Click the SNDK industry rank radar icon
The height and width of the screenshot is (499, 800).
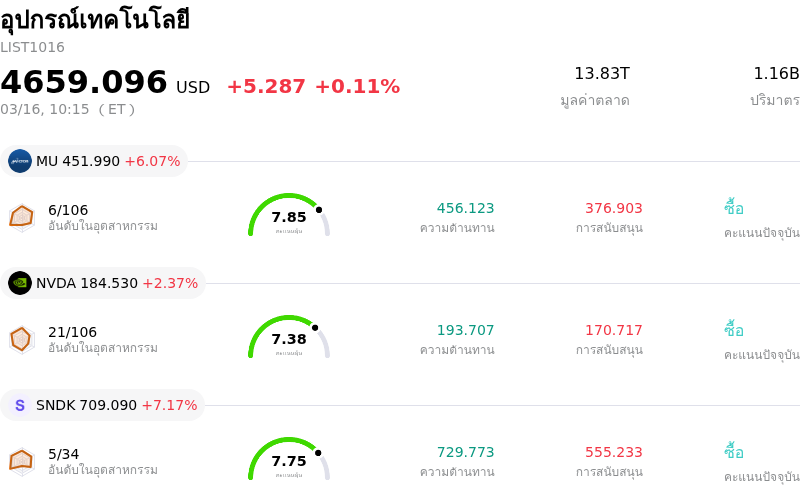22,461
